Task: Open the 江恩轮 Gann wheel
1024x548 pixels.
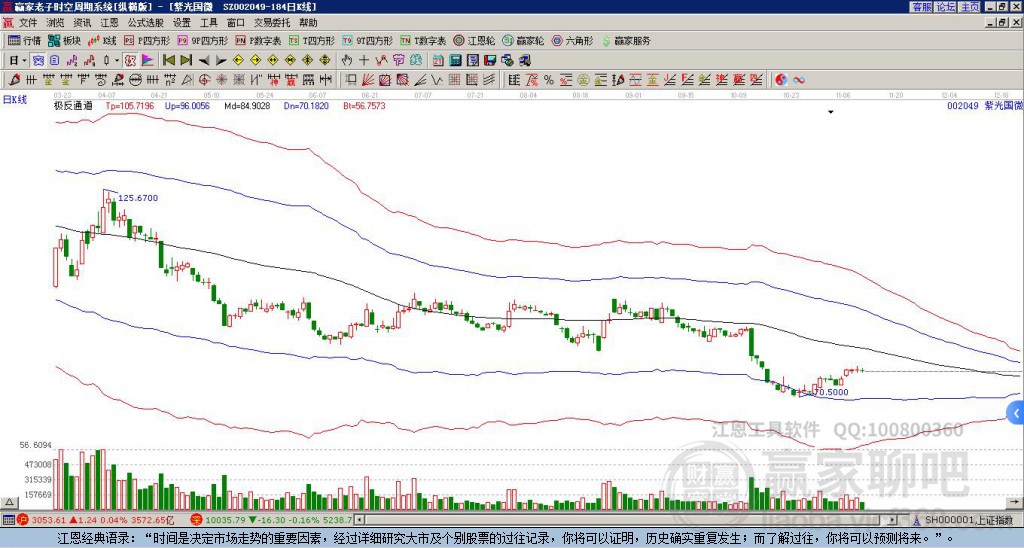Action: coord(474,40)
